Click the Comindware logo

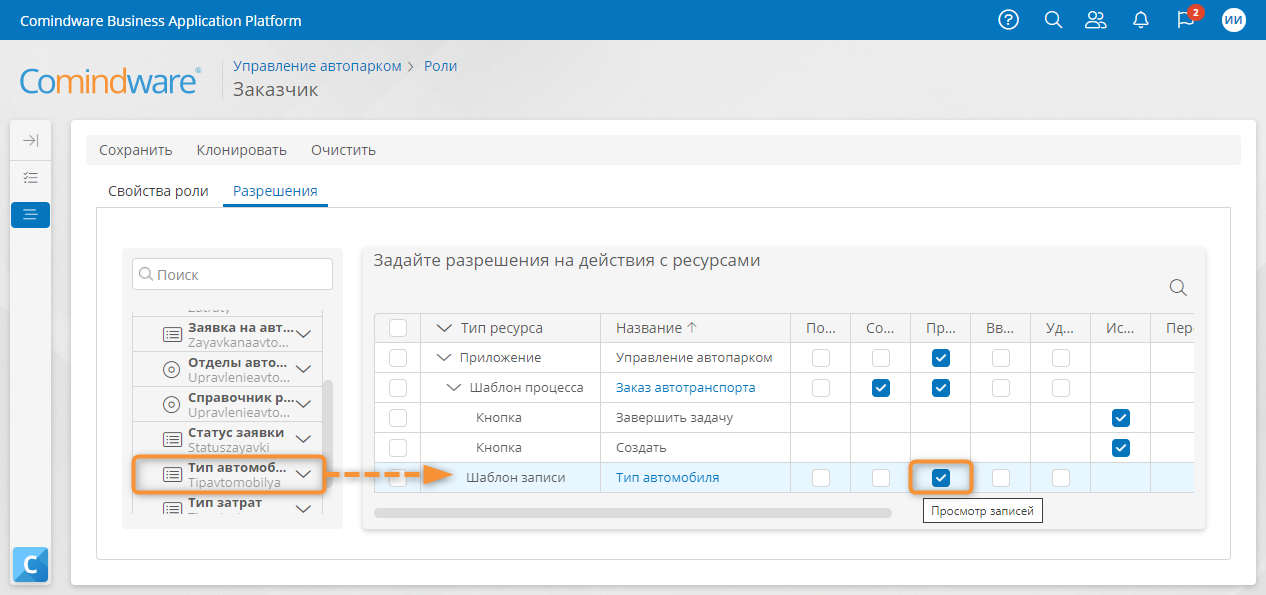point(110,80)
